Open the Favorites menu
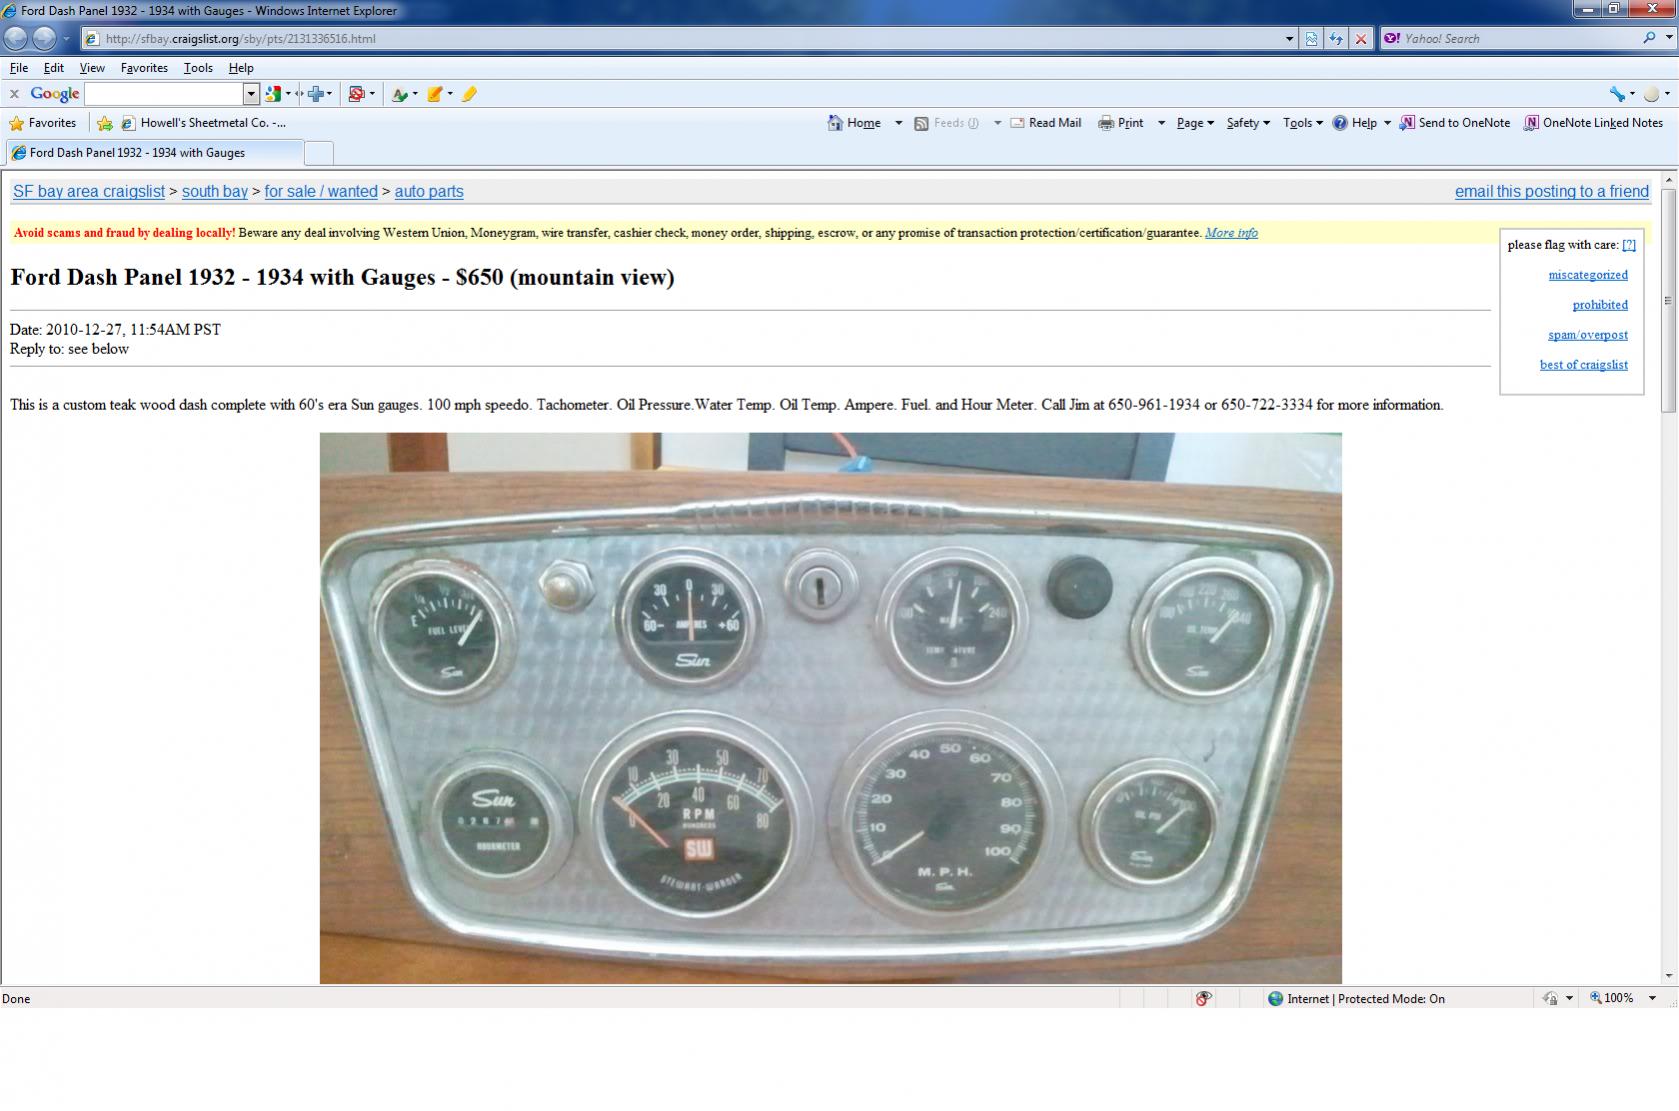The width and height of the screenshot is (1679, 1111). click(144, 68)
